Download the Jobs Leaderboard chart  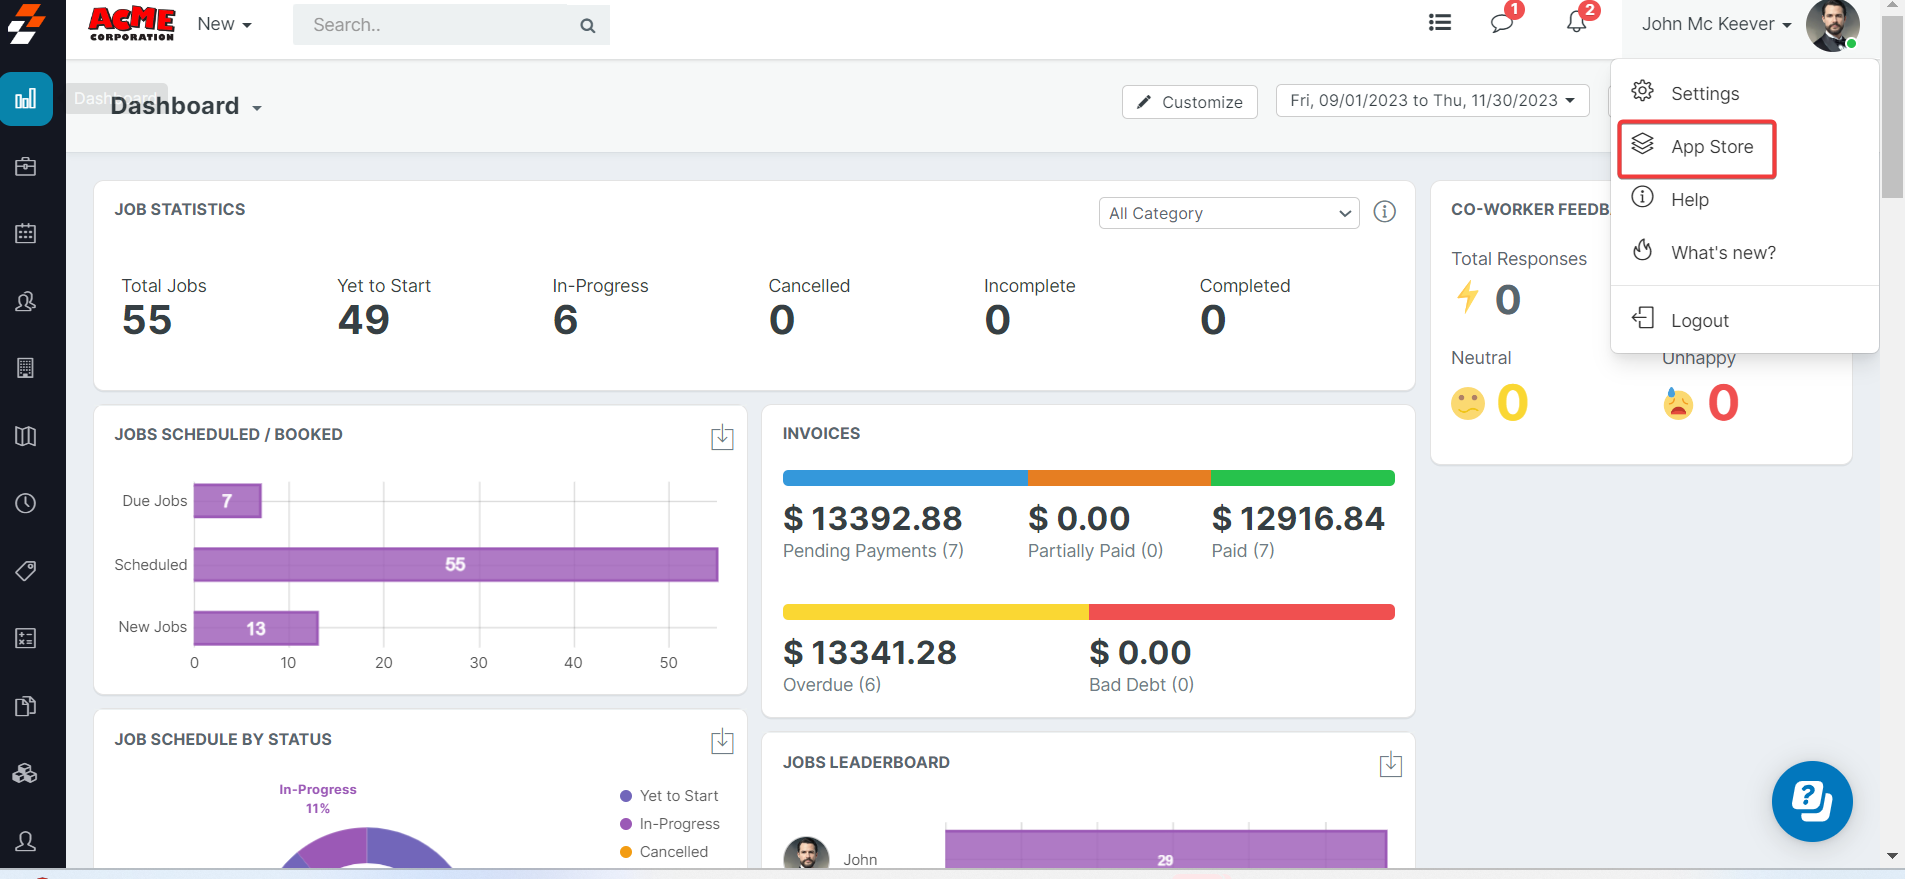pyautogui.click(x=1390, y=765)
